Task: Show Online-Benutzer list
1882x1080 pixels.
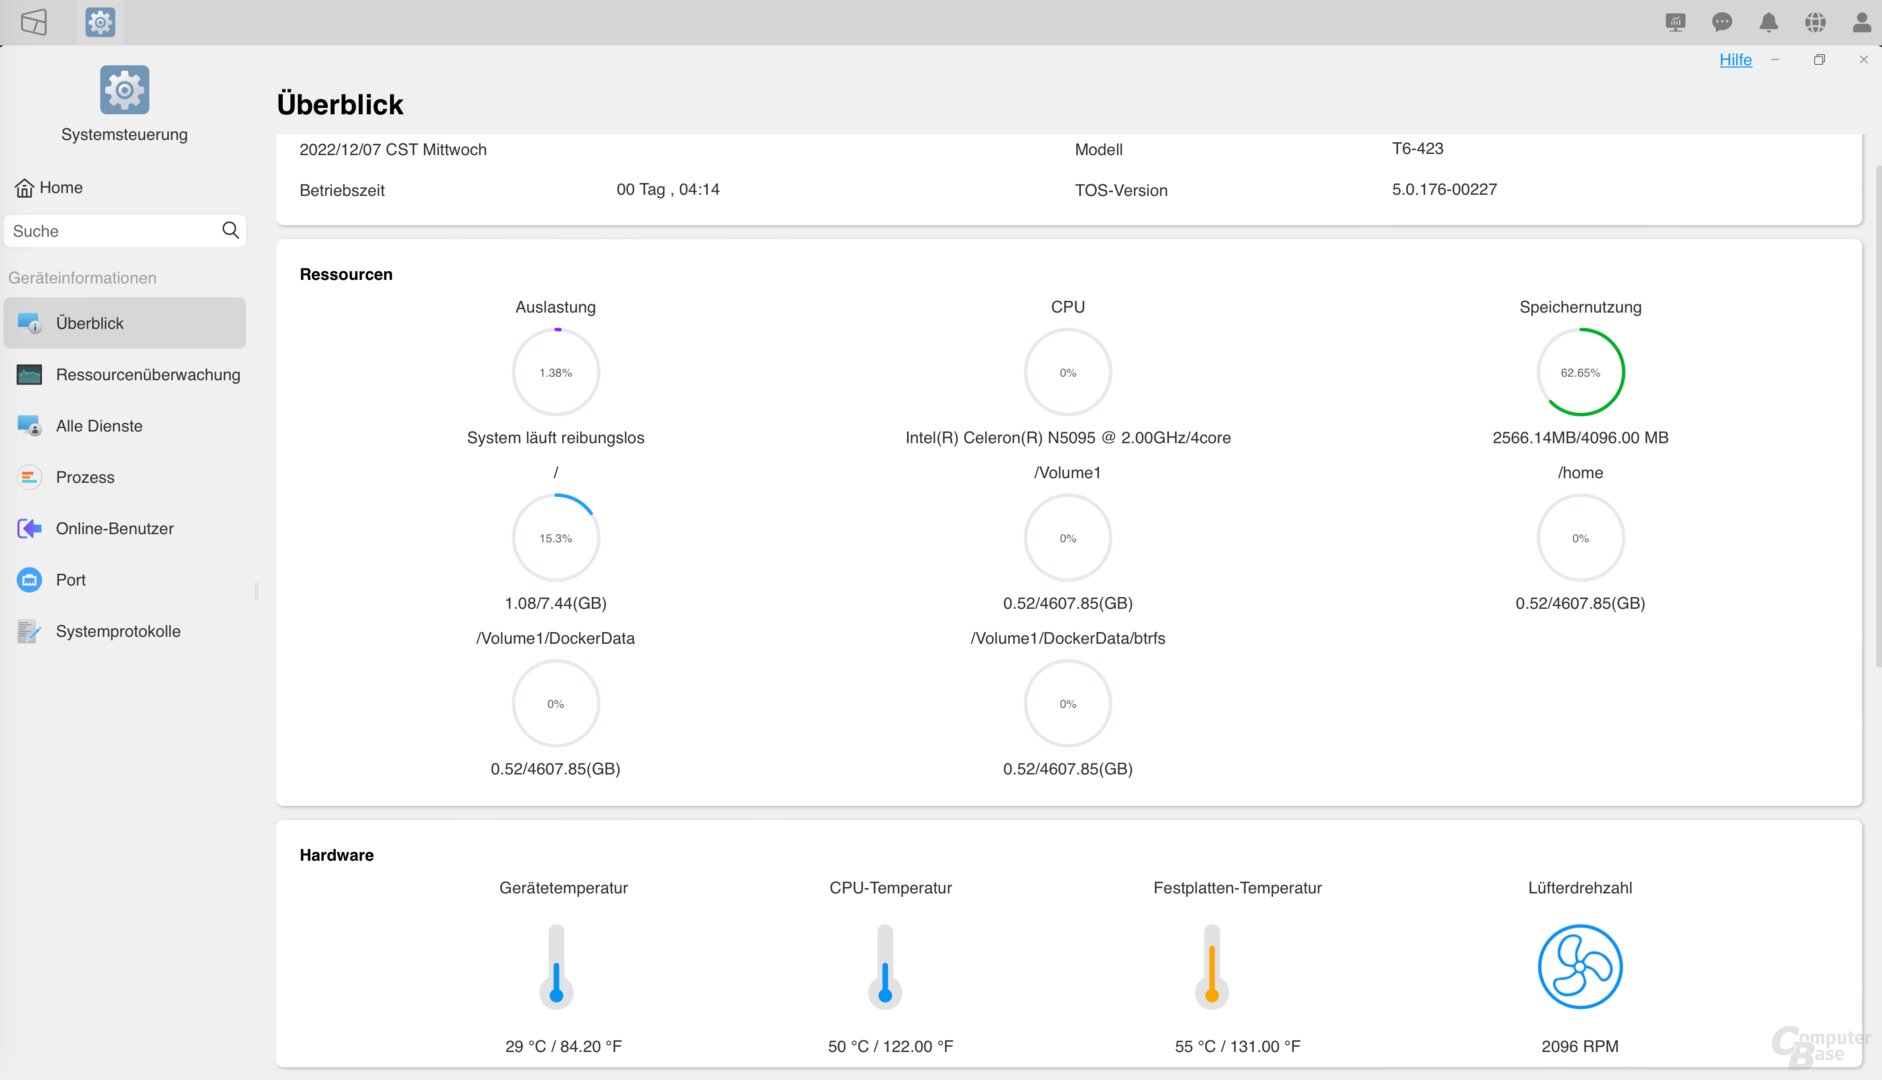Action: [114, 529]
